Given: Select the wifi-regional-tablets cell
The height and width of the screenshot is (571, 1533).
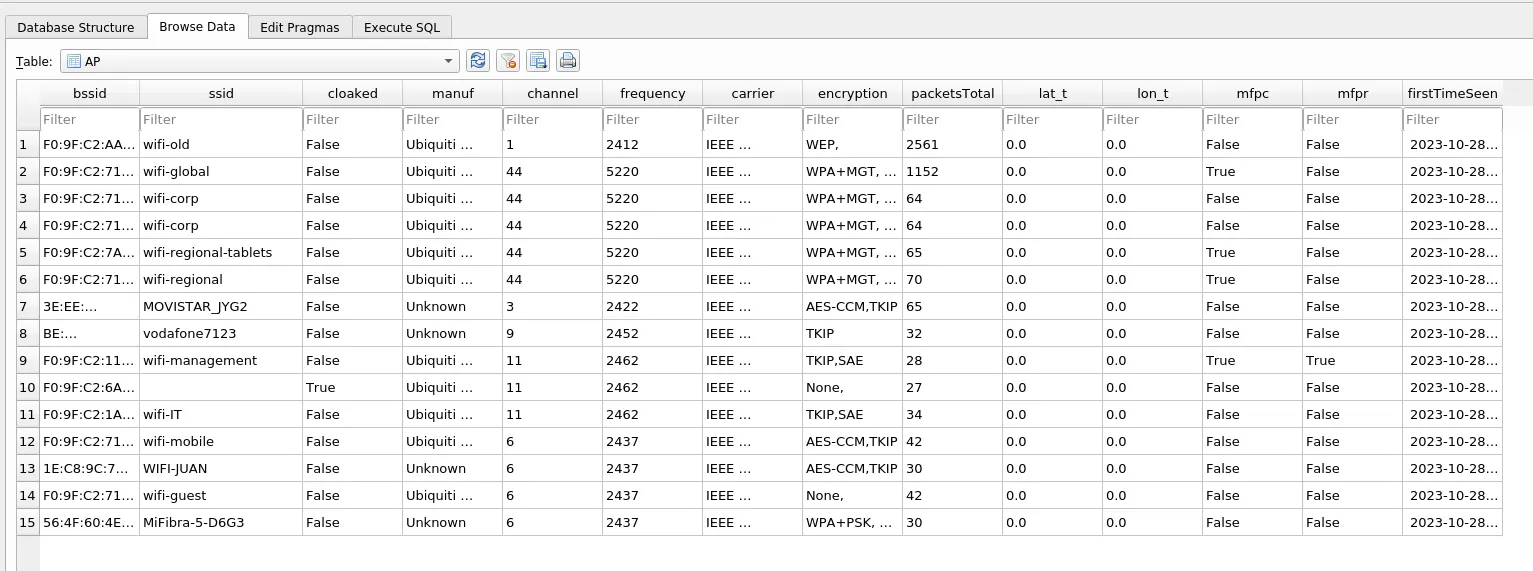Looking at the screenshot, I should coord(221,252).
